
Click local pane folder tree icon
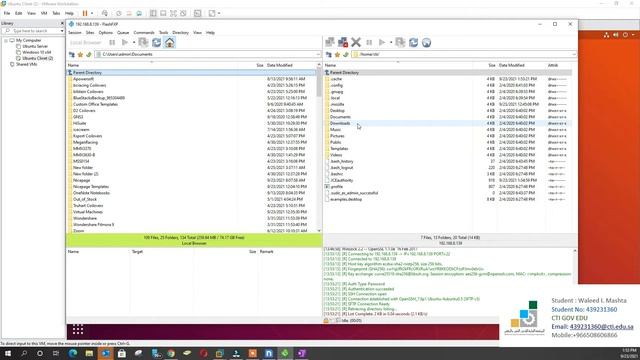pyautogui.click(x=72, y=54)
